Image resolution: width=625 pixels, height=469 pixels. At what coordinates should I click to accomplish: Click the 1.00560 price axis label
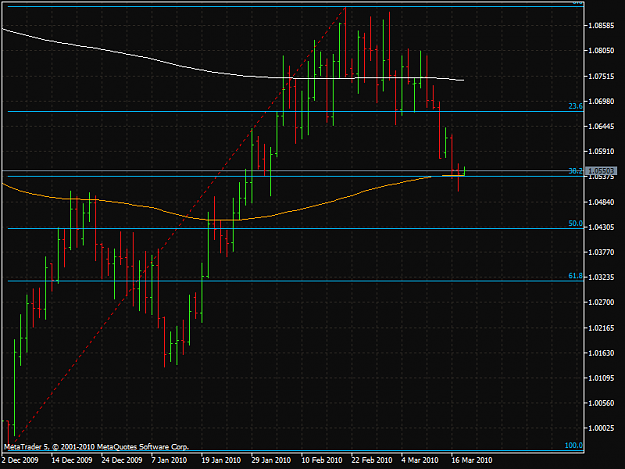pyautogui.click(x=601, y=403)
